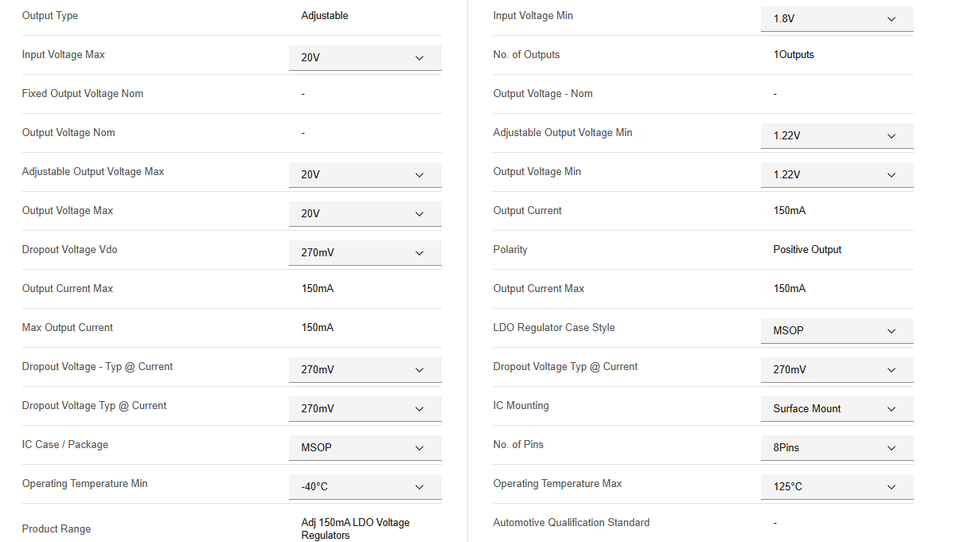Click the Positive Output polarity value

point(807,250)
